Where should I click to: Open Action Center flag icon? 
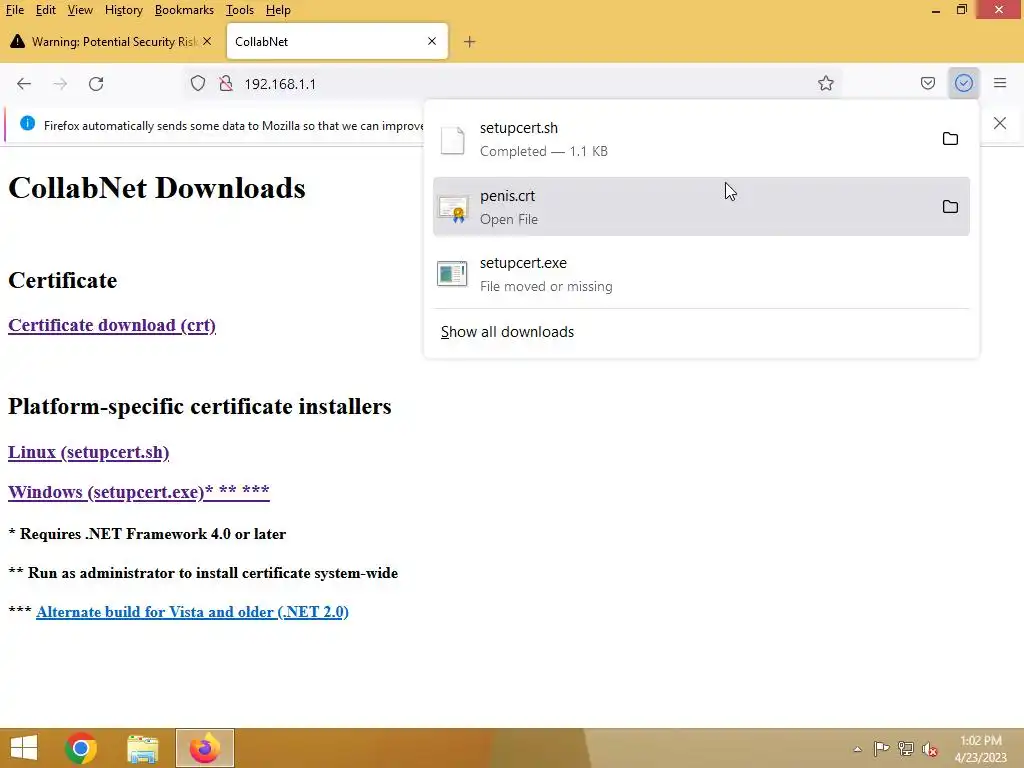coord(881,749)
